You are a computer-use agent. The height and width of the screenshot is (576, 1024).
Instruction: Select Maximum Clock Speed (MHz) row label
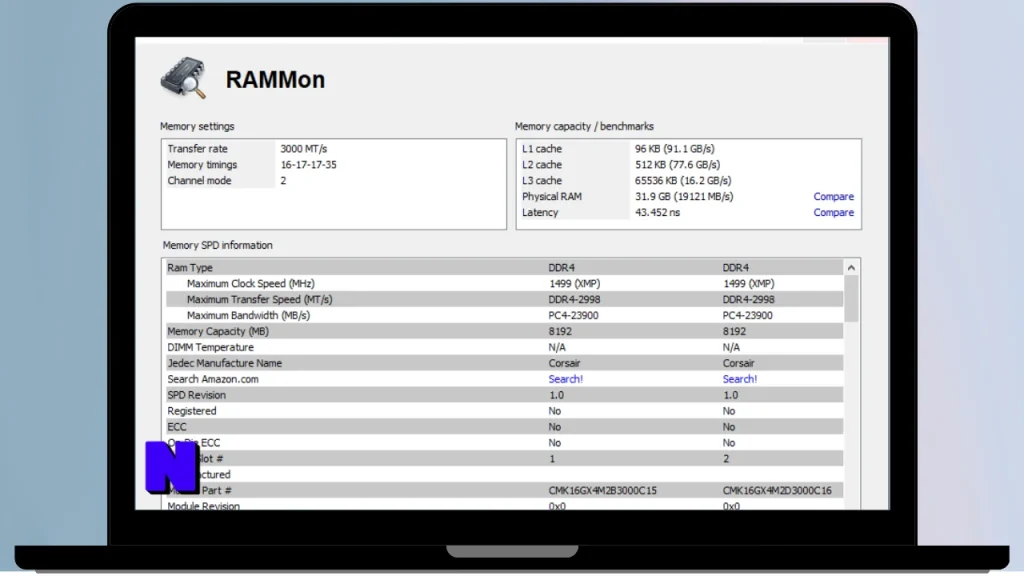[251, 283]
